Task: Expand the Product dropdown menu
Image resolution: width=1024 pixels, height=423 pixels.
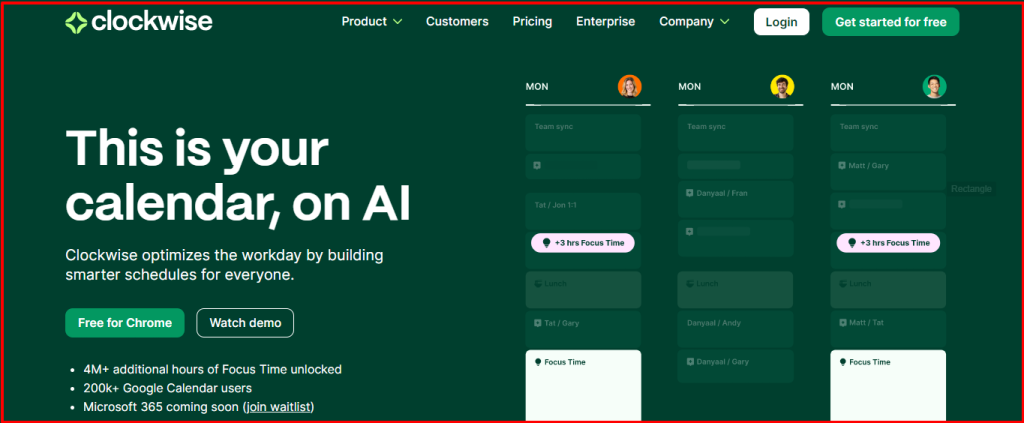Action: click(x=372, y=22)
